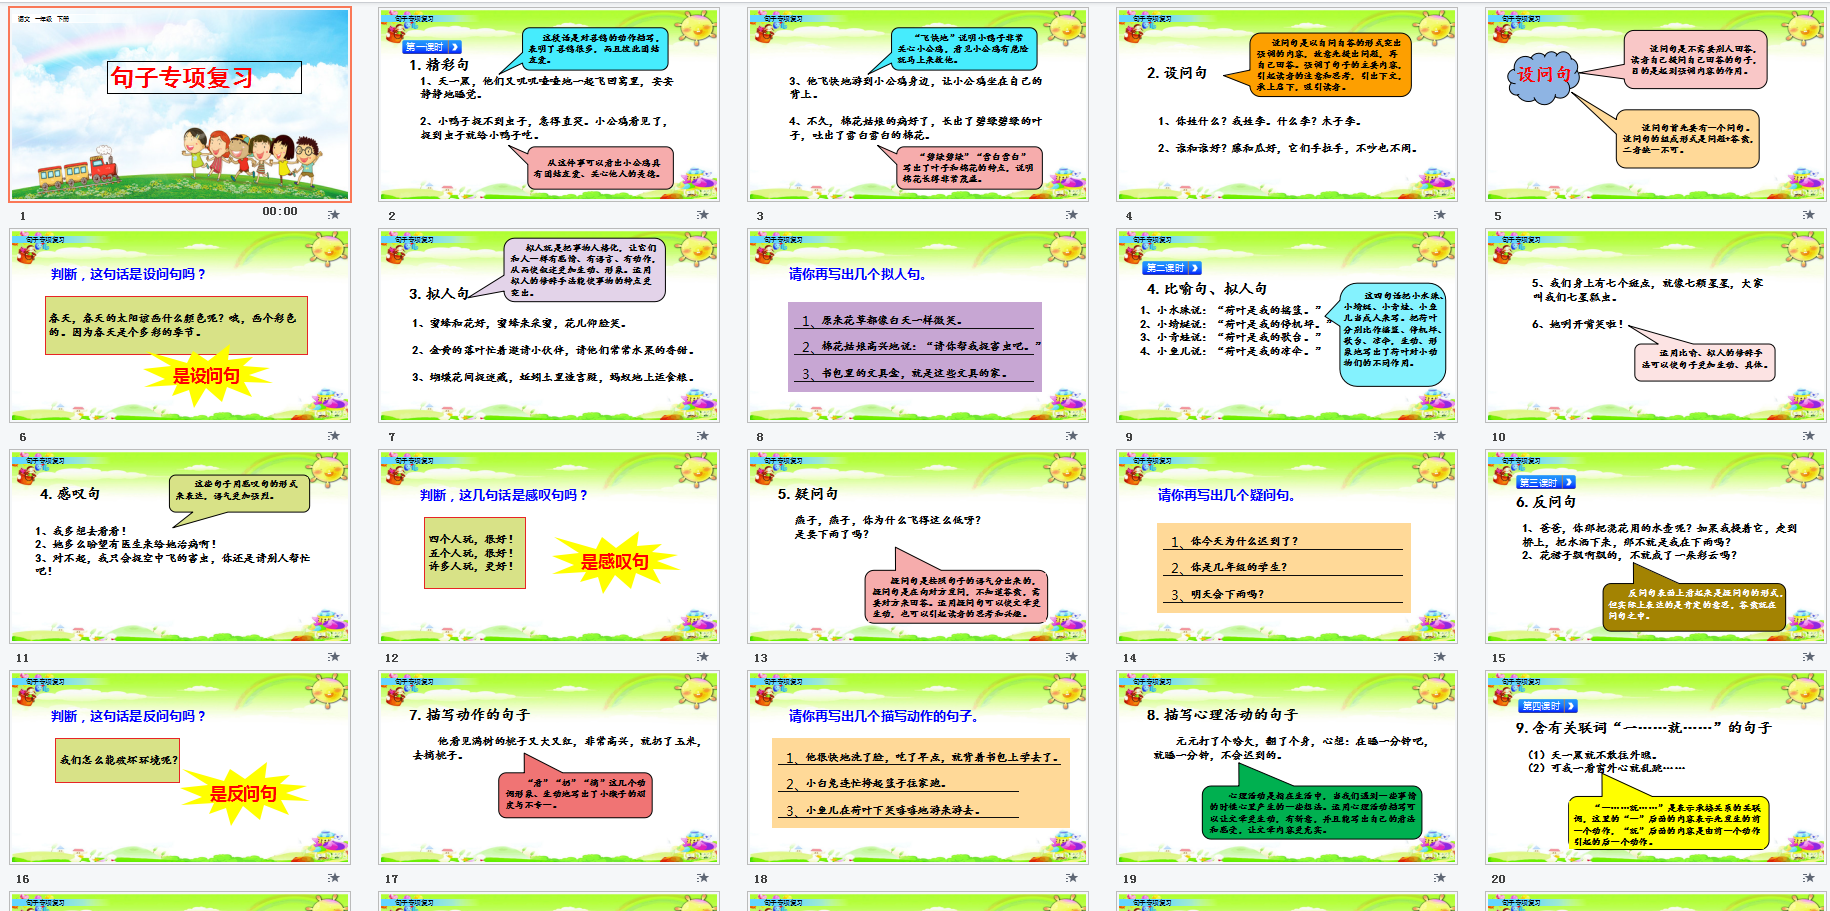Select slide 10 thumbnail

1656,325
